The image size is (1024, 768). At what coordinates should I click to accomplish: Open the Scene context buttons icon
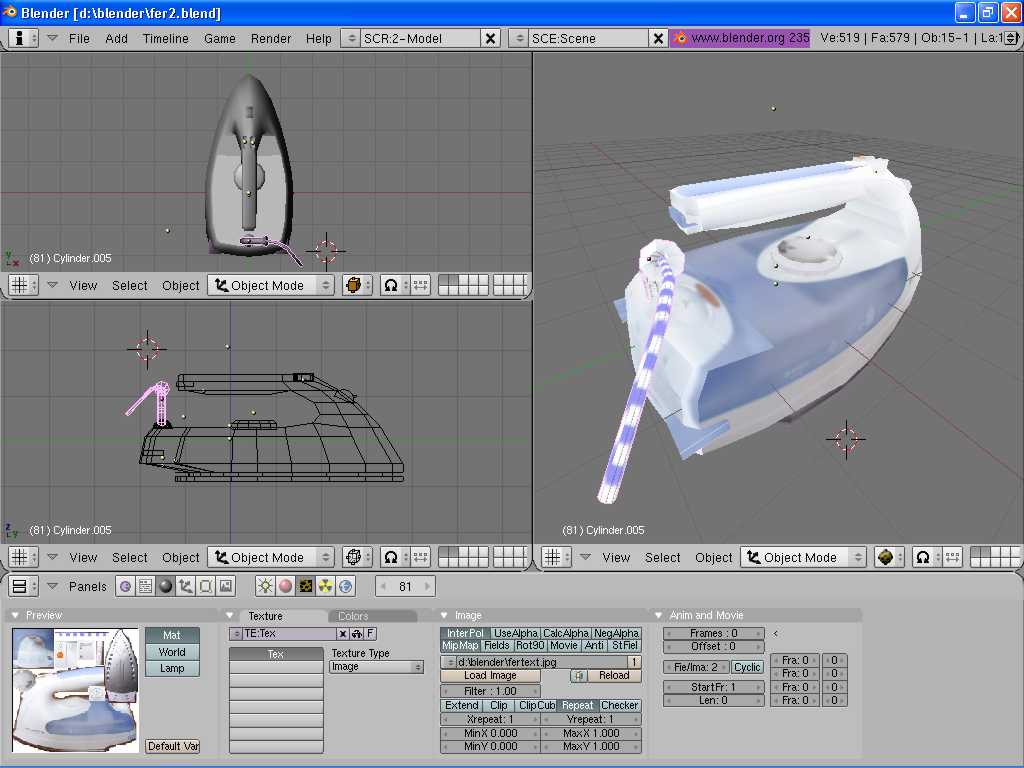coord(225,587)
